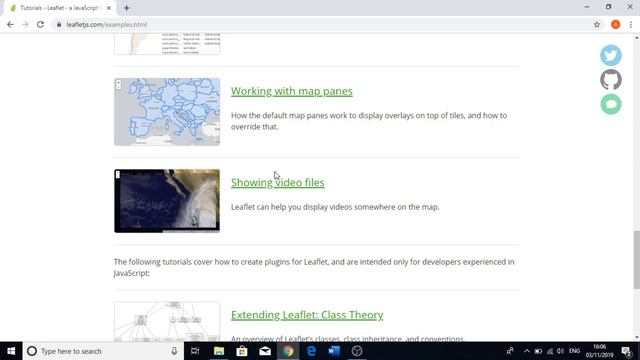This screenshot has height=360, width=640.
Task: Open Extending Leaflet: Class Theory tutorial
Action: click(x=307, y=315)
